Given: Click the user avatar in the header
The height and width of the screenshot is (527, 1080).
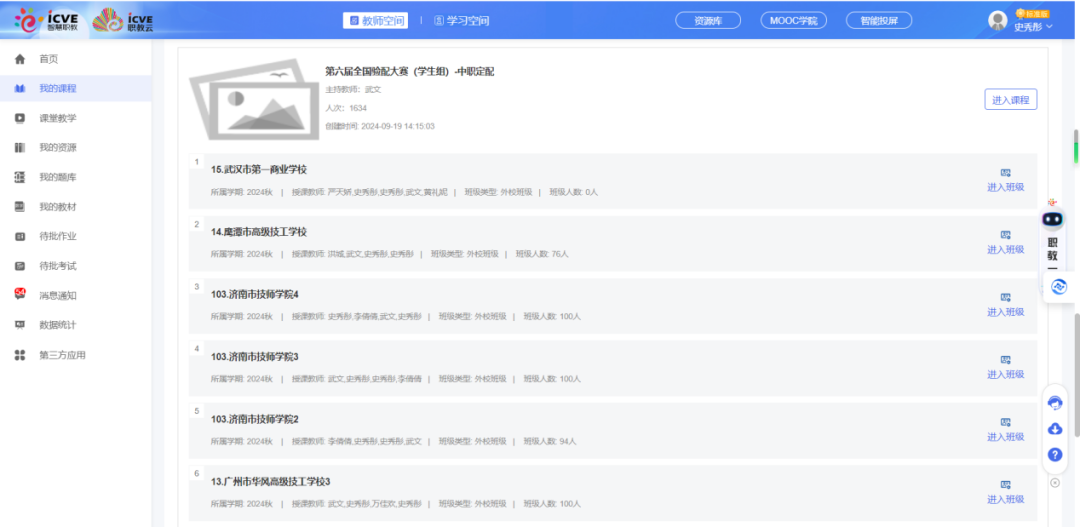Looking at the screenshot, I should click(x=997, y=21).
